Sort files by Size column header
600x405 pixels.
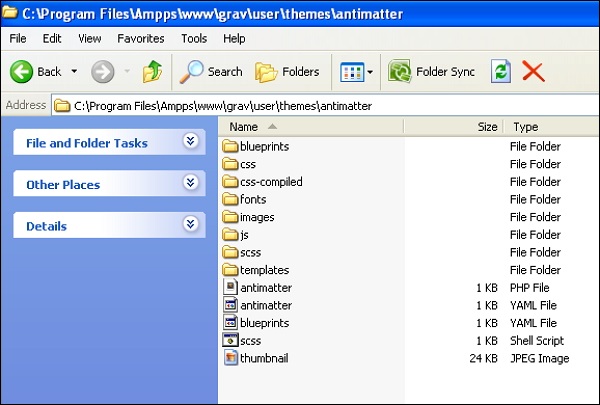coord(487,127)
